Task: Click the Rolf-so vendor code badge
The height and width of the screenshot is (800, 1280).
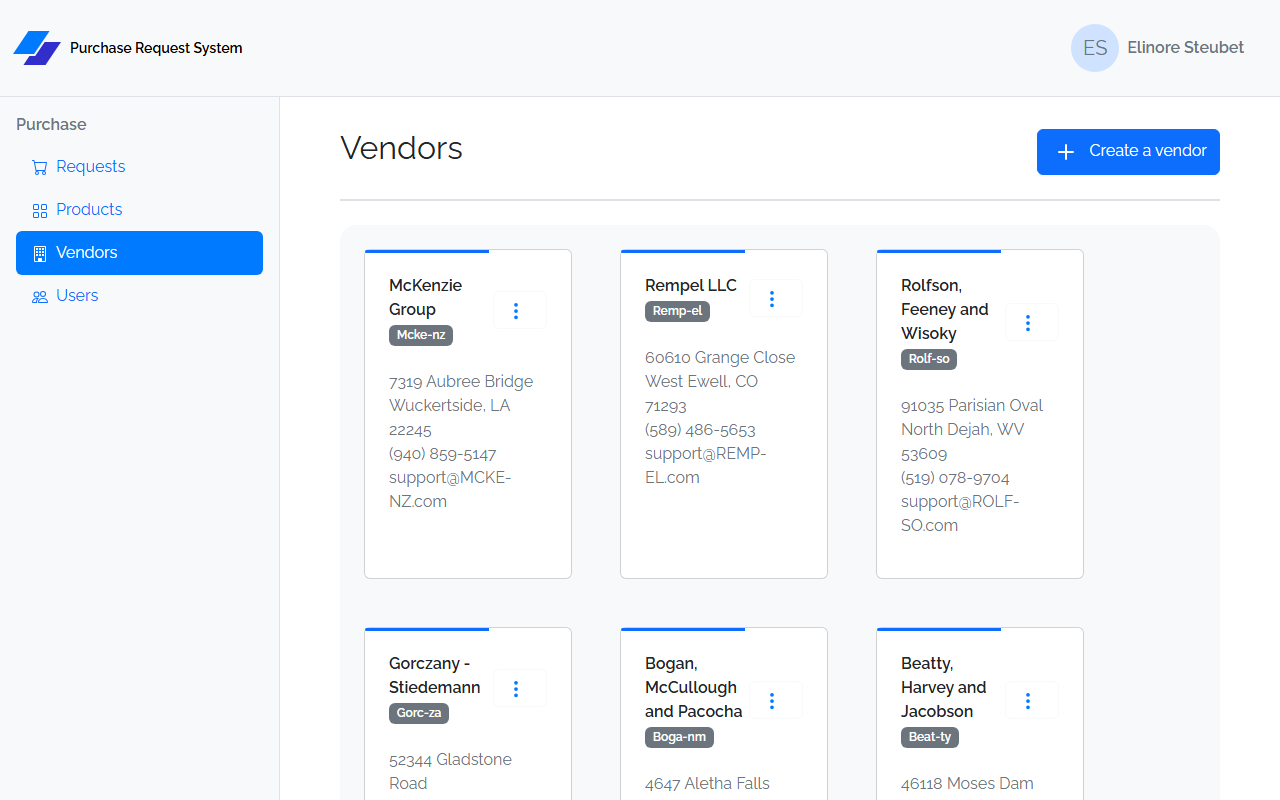Action: (x=929, y=359)
